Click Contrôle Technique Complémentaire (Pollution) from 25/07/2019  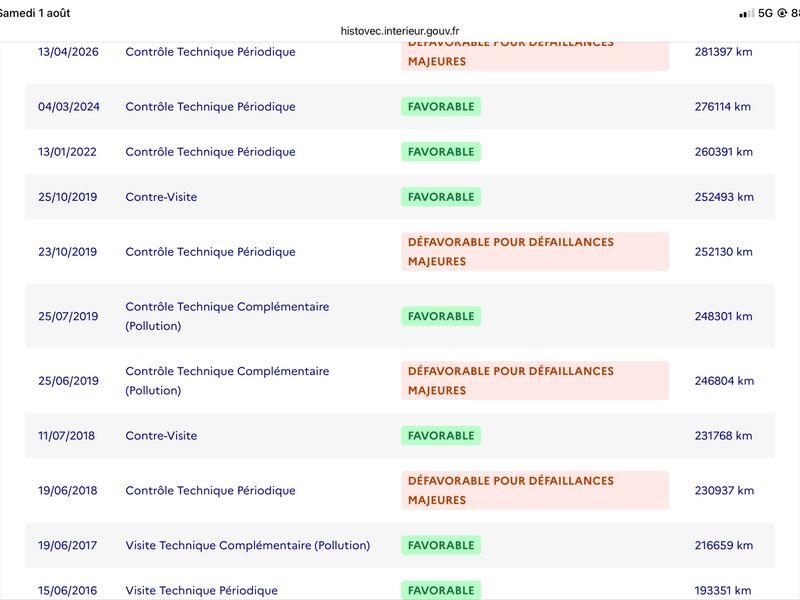[x=227, y=316]
